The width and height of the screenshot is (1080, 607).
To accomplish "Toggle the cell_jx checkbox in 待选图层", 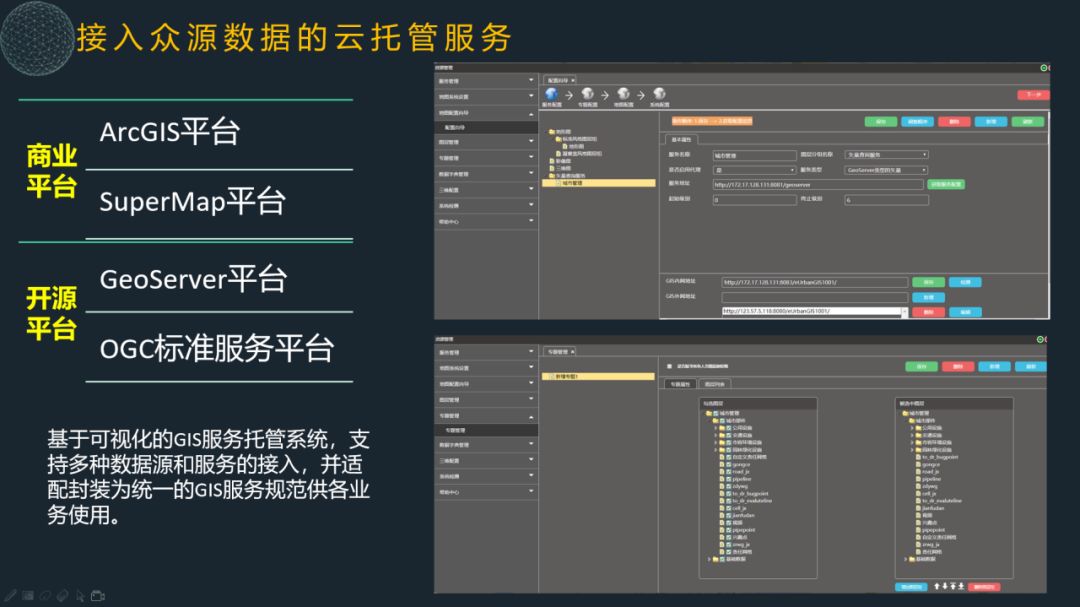I will pyautogui.click(x=729, y=508).
